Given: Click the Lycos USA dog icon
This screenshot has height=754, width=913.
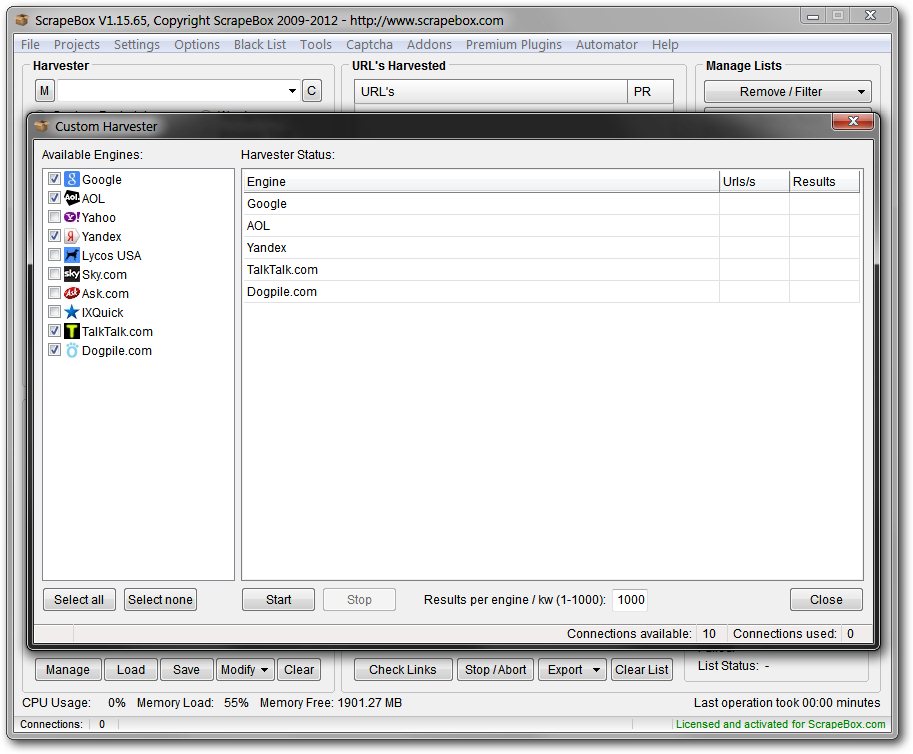Looking at the screenshot, I should click(72, 256).
